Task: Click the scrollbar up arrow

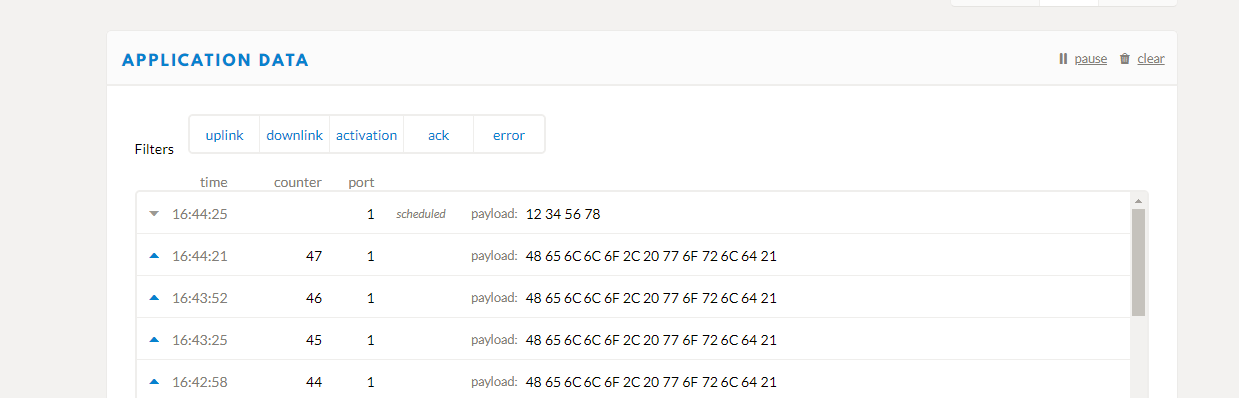Action: (1138, 200)
